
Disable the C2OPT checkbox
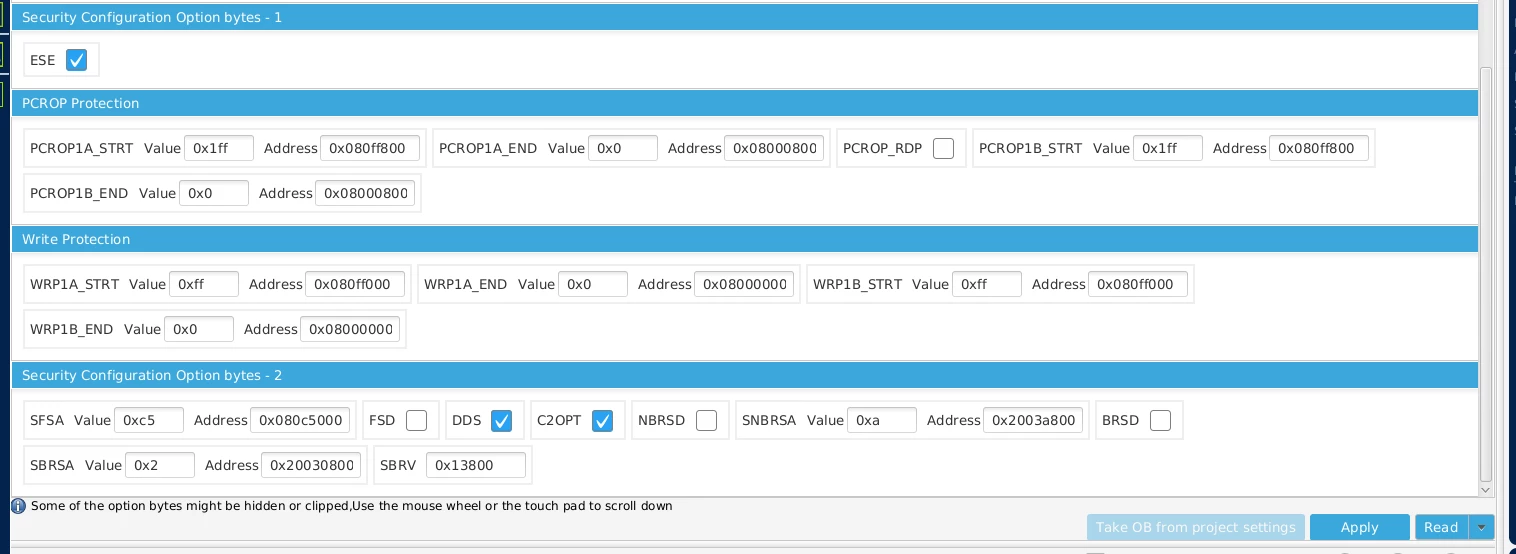(602, 420)
